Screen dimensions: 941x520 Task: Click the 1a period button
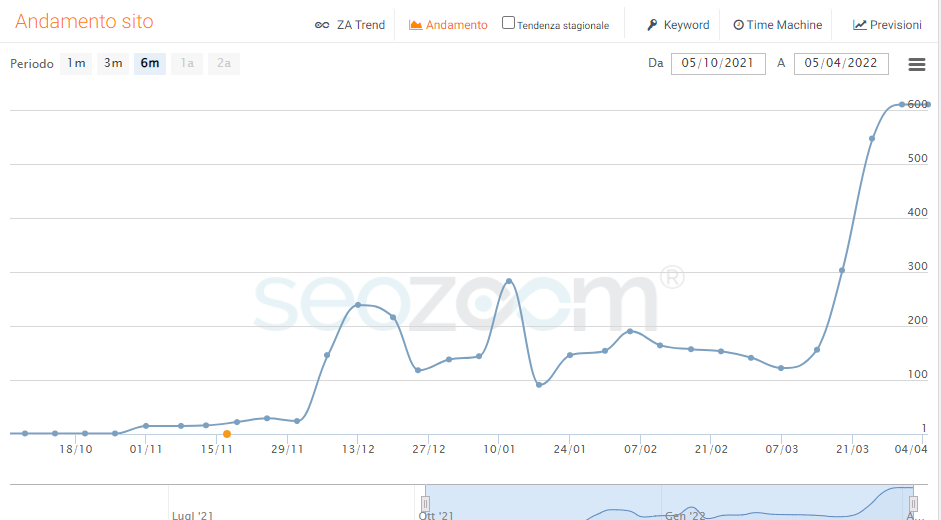pos(187,64)
